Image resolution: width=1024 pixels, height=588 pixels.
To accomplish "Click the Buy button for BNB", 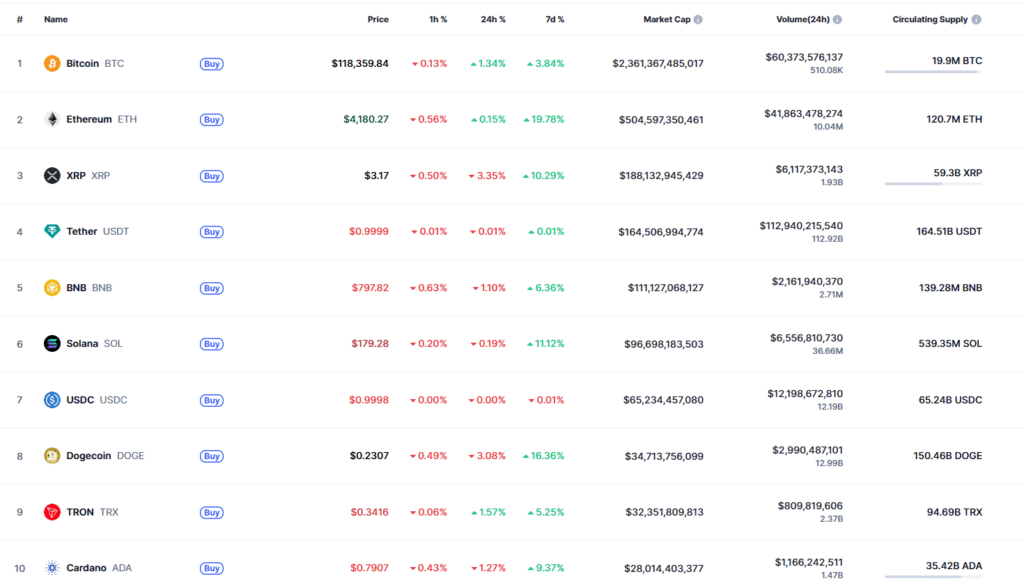I will [212, 288].
